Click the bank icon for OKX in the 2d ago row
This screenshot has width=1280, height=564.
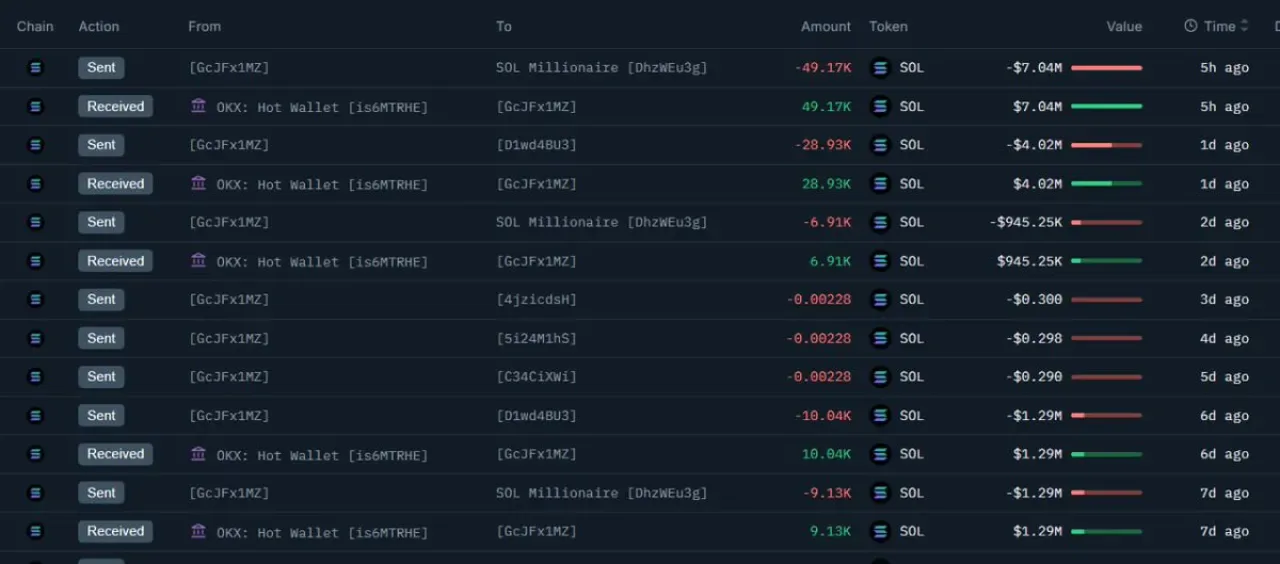pos(198,260)
